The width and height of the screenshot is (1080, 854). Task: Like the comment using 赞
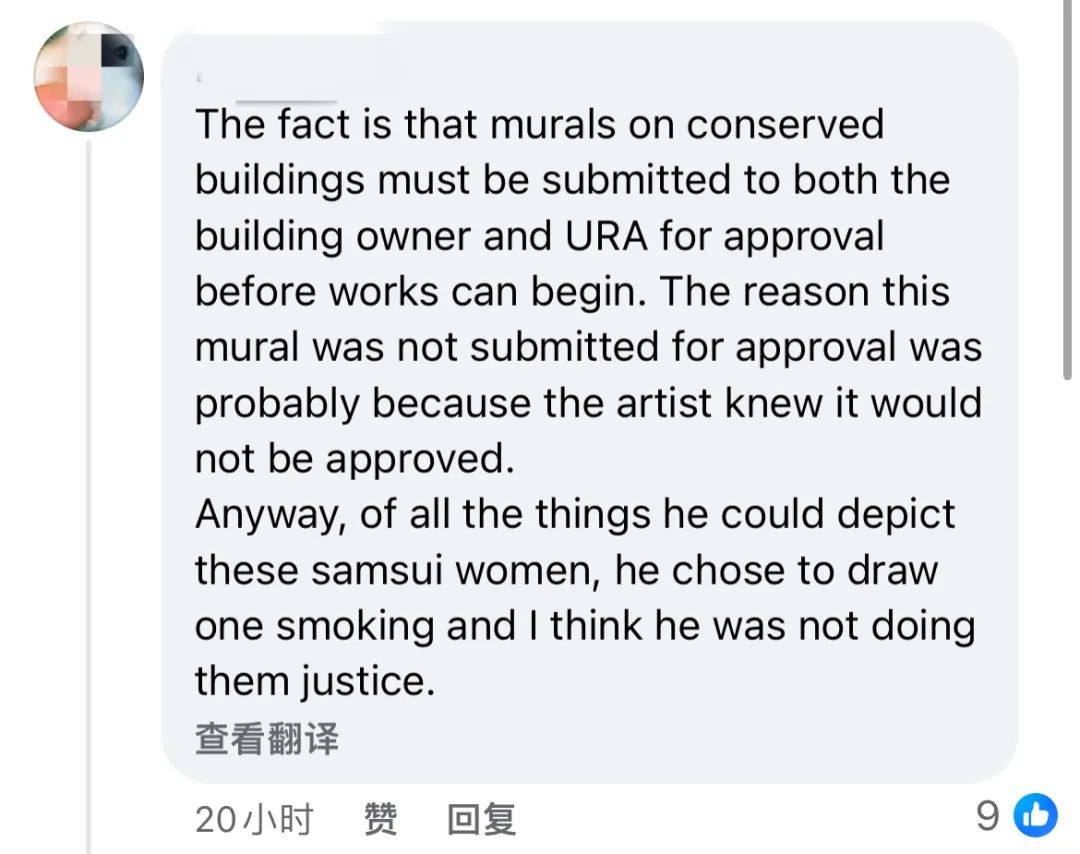pos(380,819)
